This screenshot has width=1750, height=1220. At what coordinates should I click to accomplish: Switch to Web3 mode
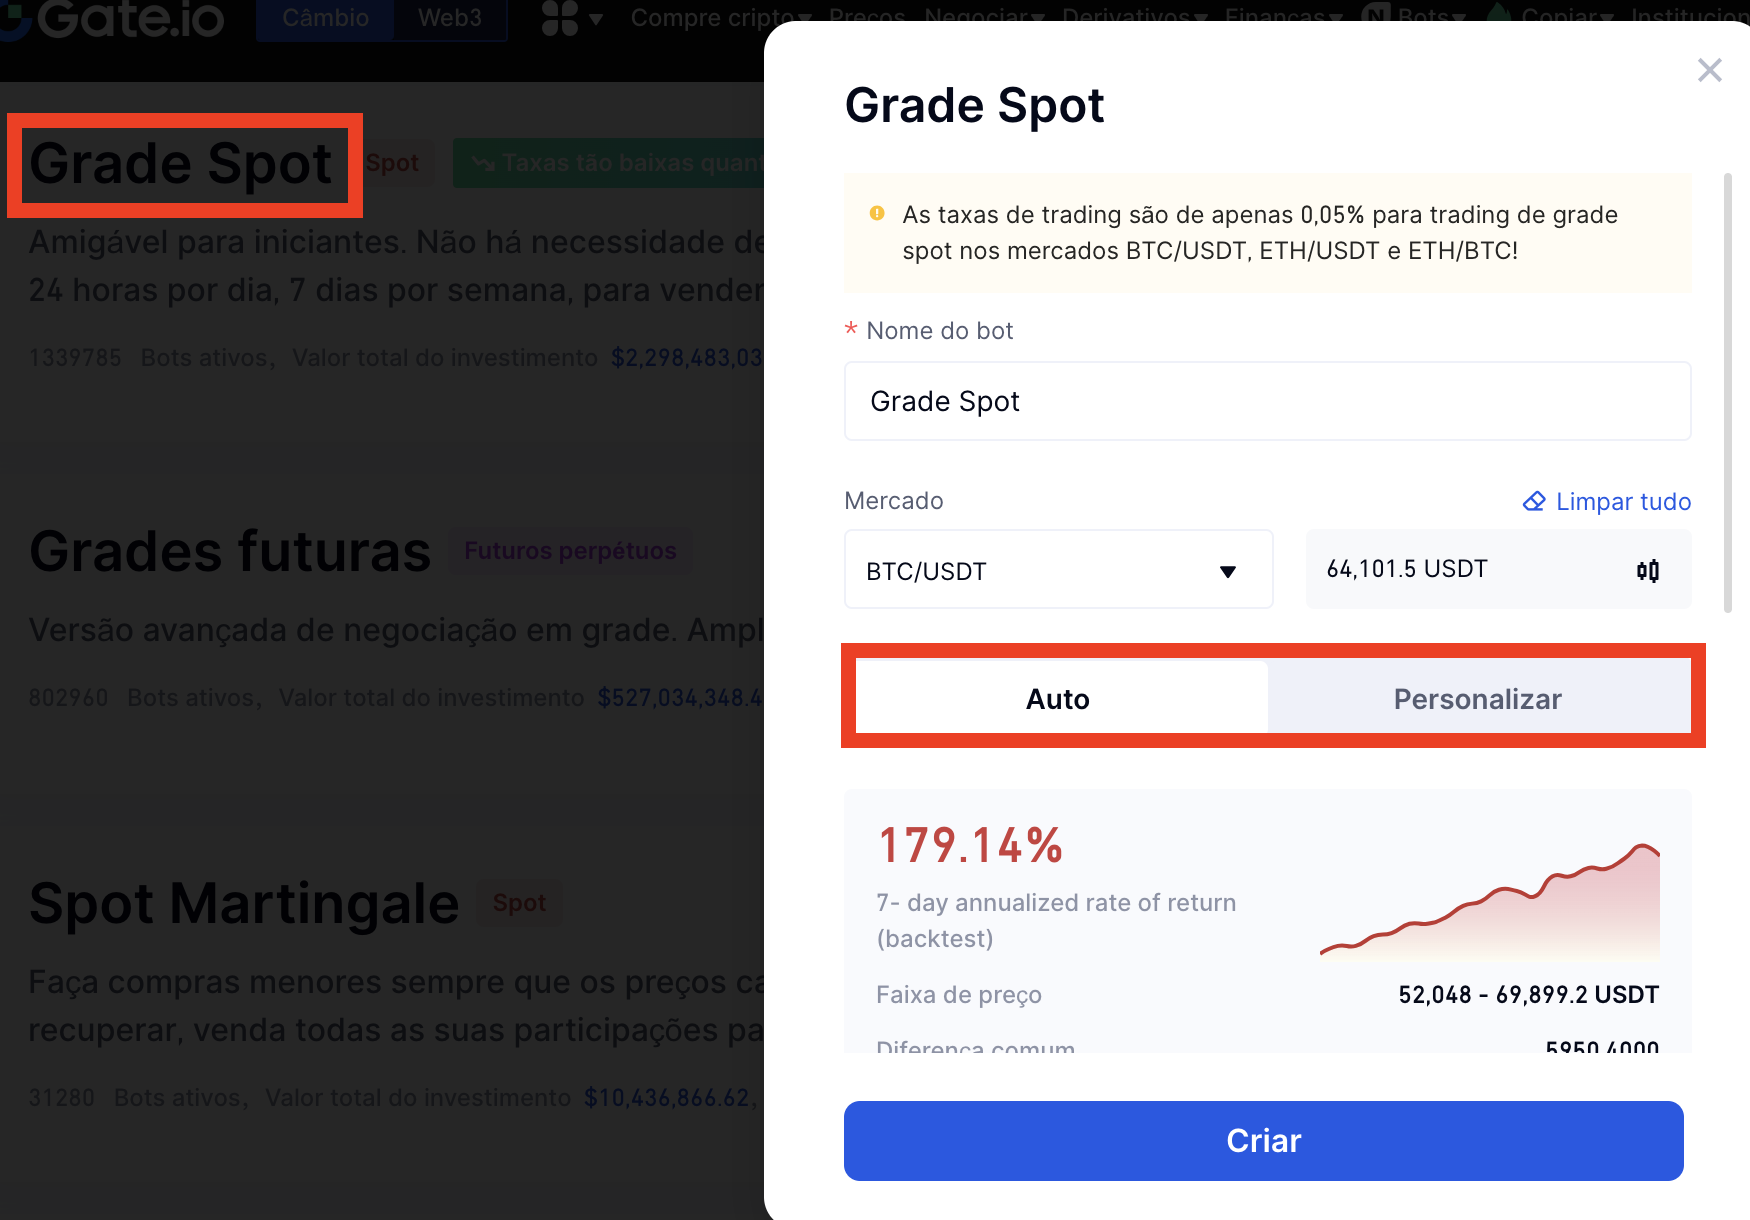click(450, 18)
